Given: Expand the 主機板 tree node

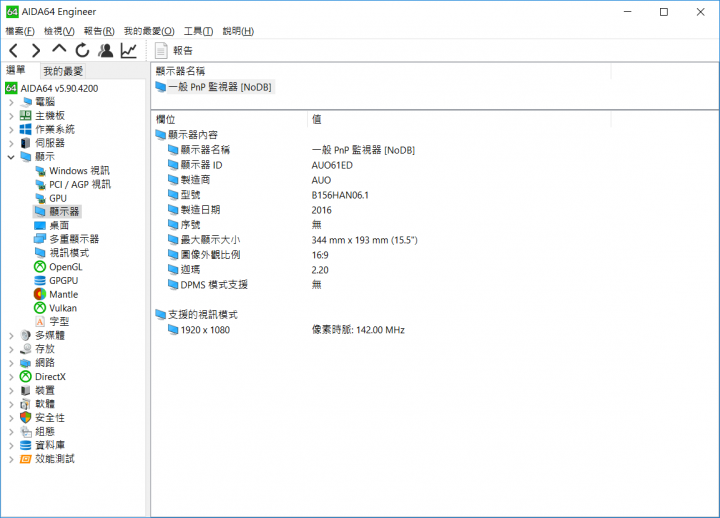Looking at the screenshot, I should (11, 116).
